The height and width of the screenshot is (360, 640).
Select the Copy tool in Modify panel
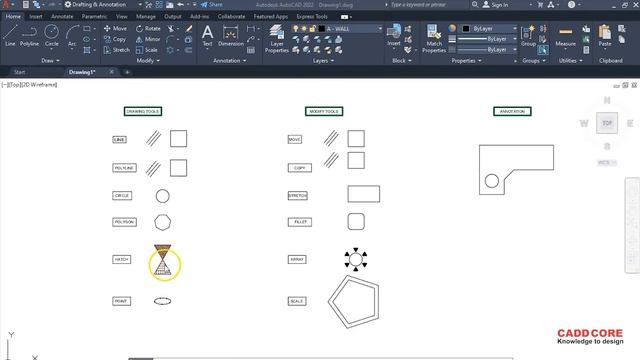[115, 39]
